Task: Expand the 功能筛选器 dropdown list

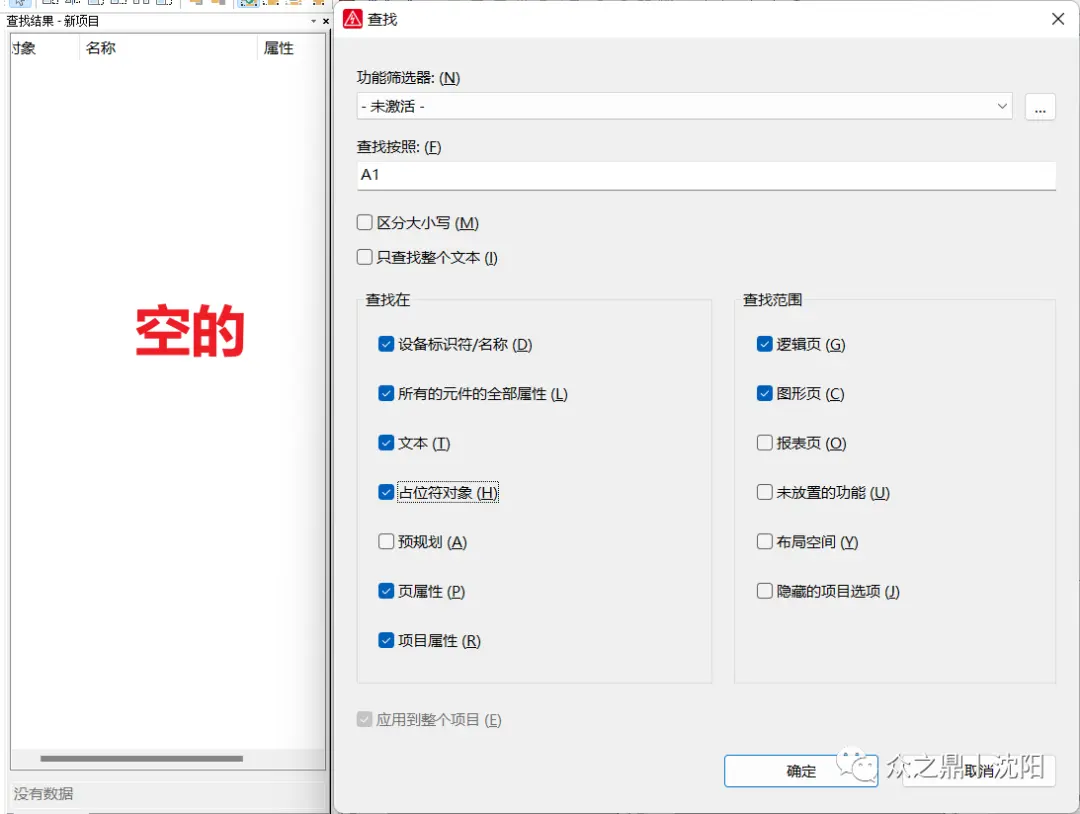Action: pos(1002,106)
